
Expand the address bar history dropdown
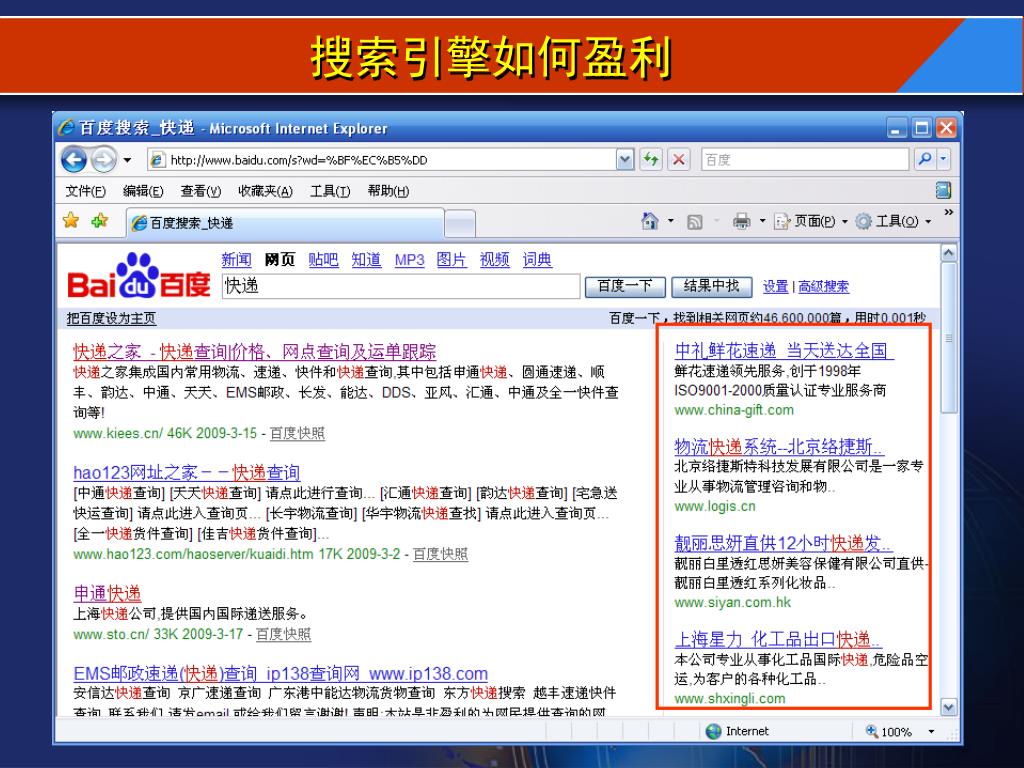(625, 159)
